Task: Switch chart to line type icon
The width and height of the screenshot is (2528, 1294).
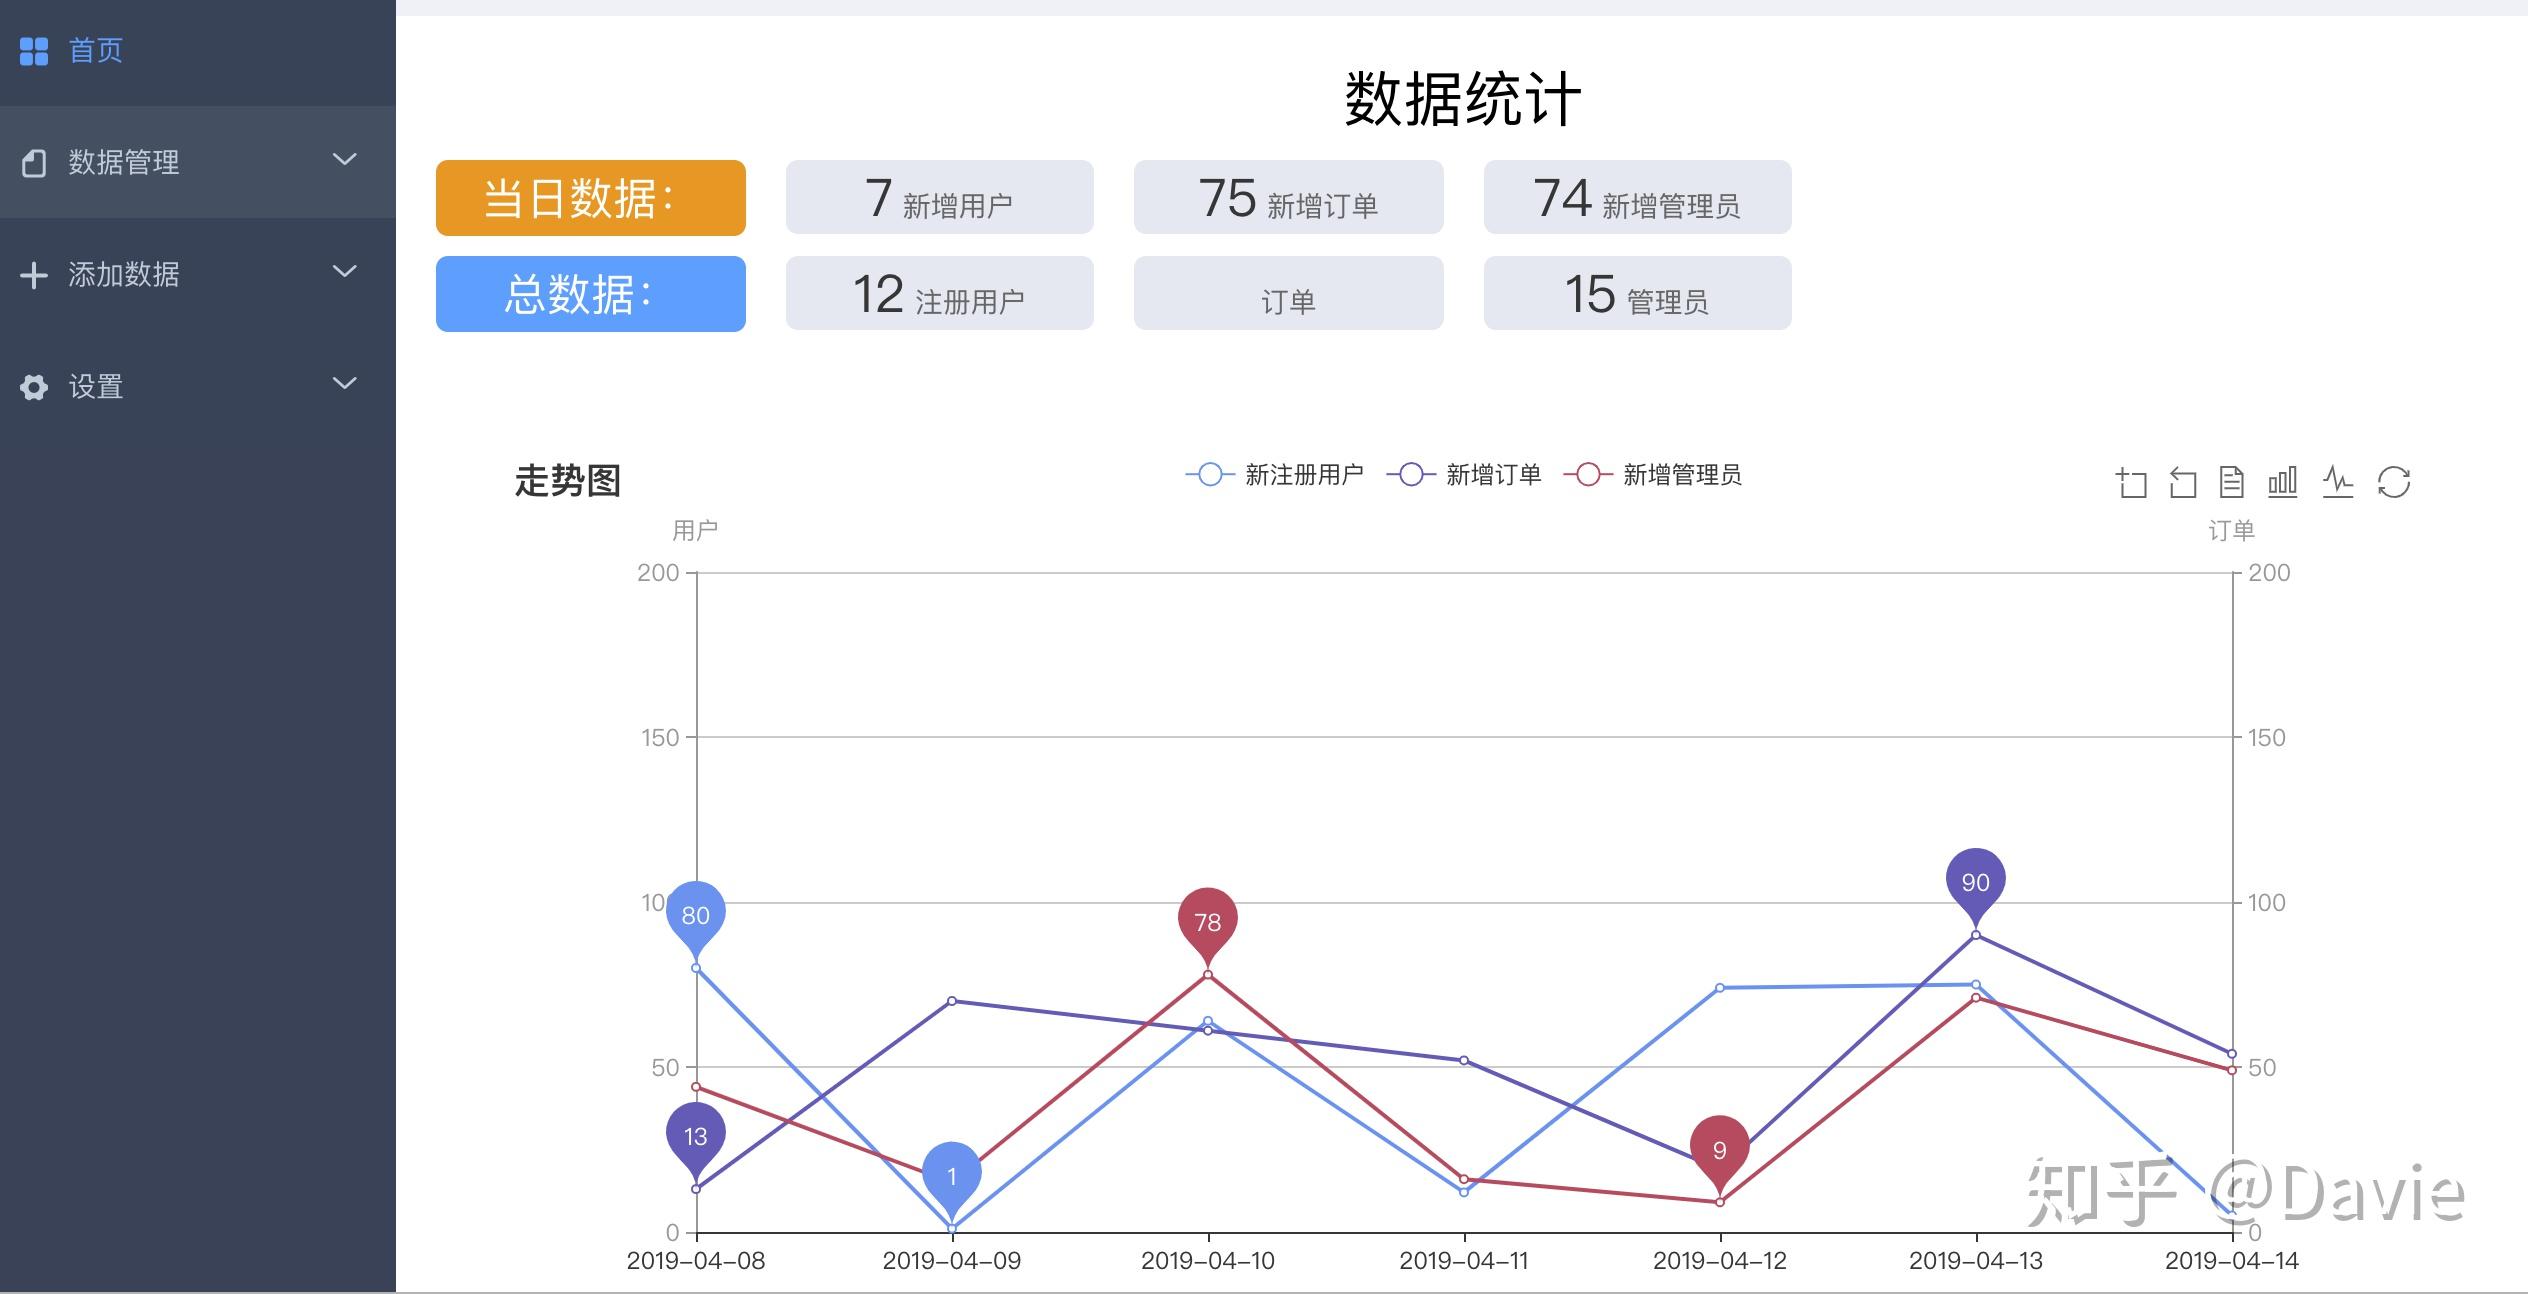Action: [x=2337, y=482]
